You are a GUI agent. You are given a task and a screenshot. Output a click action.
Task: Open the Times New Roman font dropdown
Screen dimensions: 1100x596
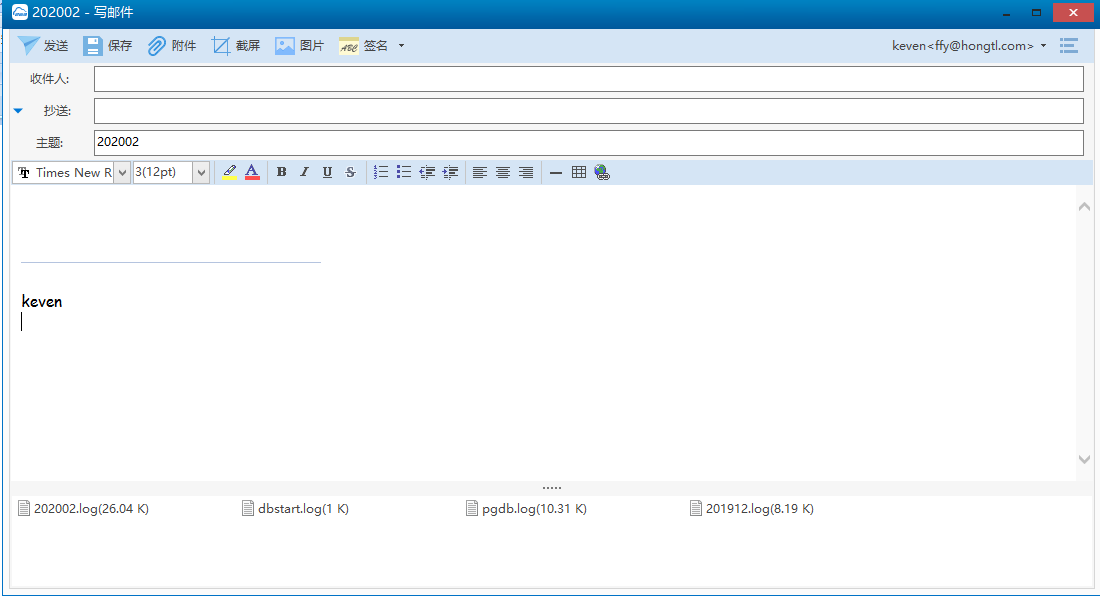pos(122,173)
